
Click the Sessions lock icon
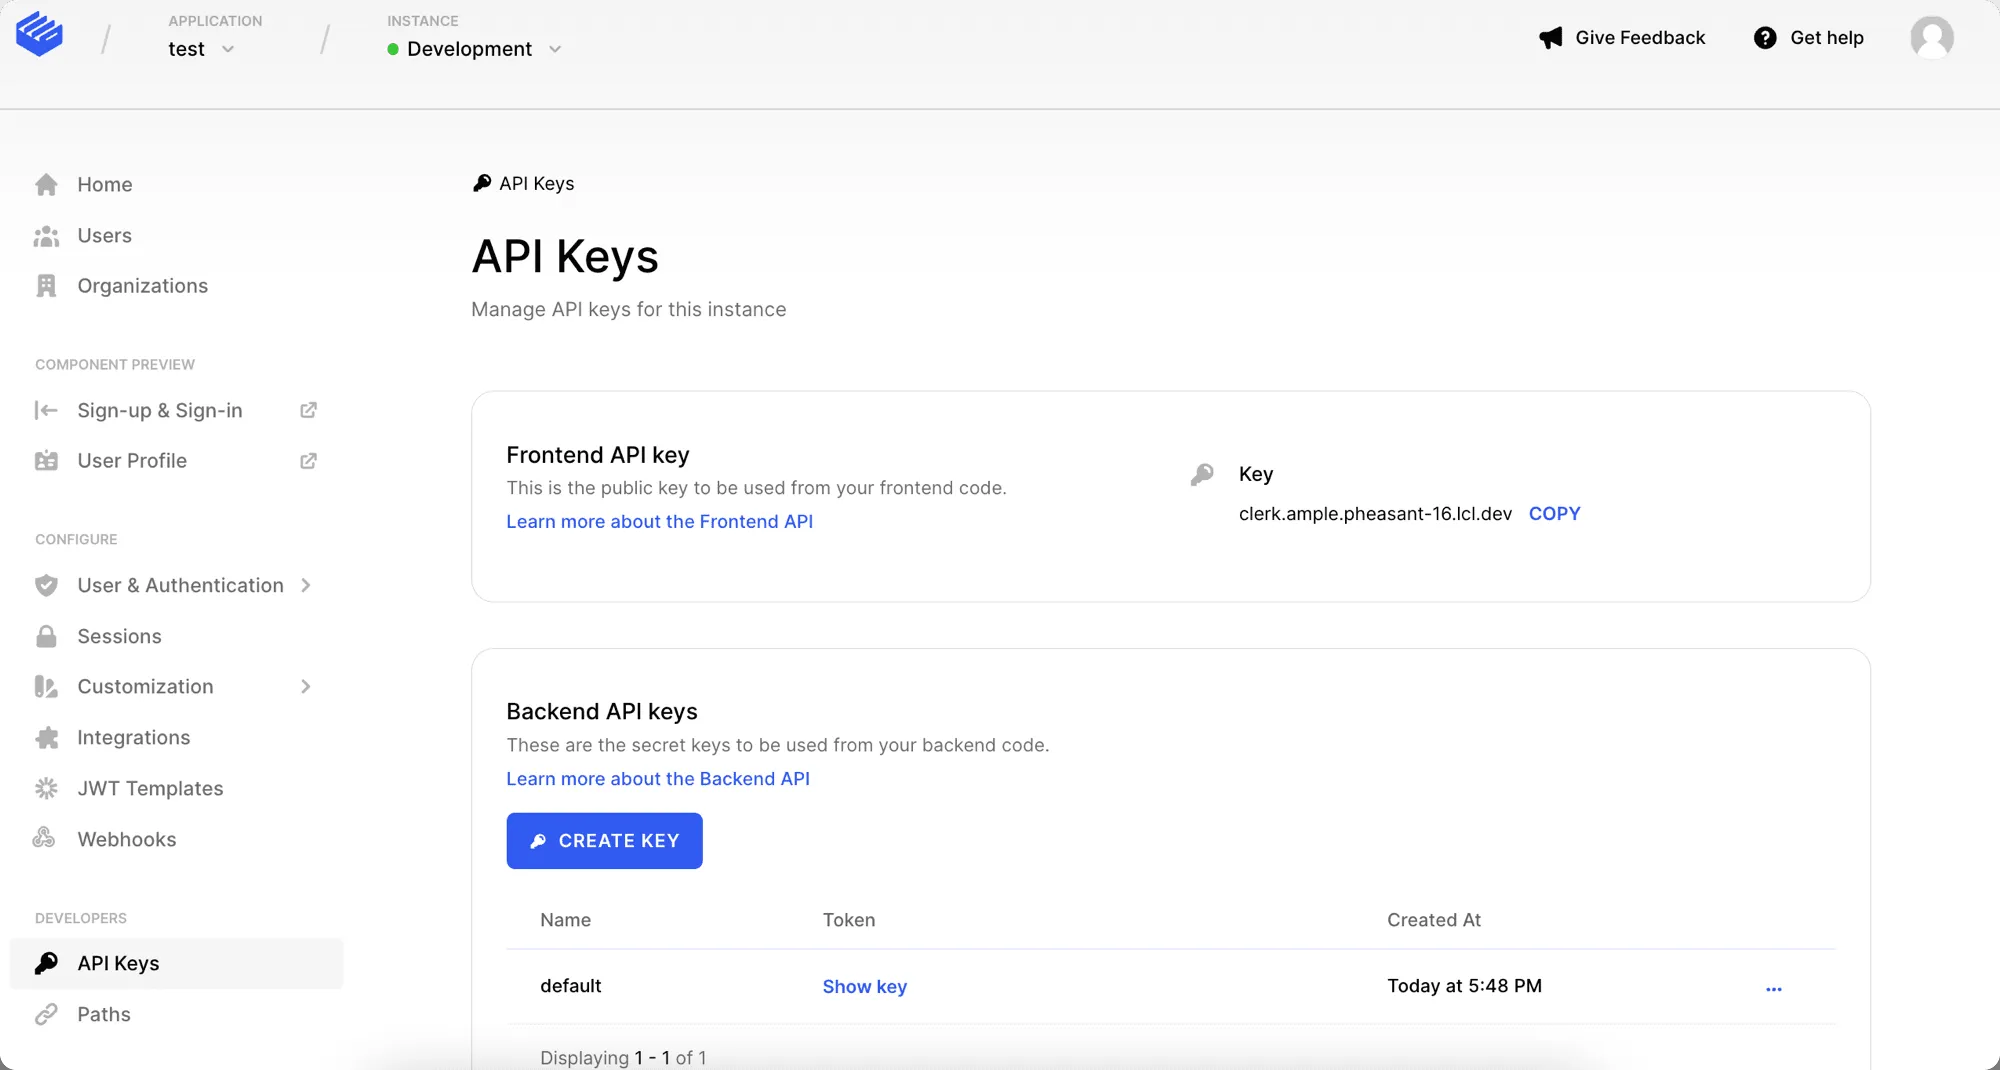[x=46, y=636]
